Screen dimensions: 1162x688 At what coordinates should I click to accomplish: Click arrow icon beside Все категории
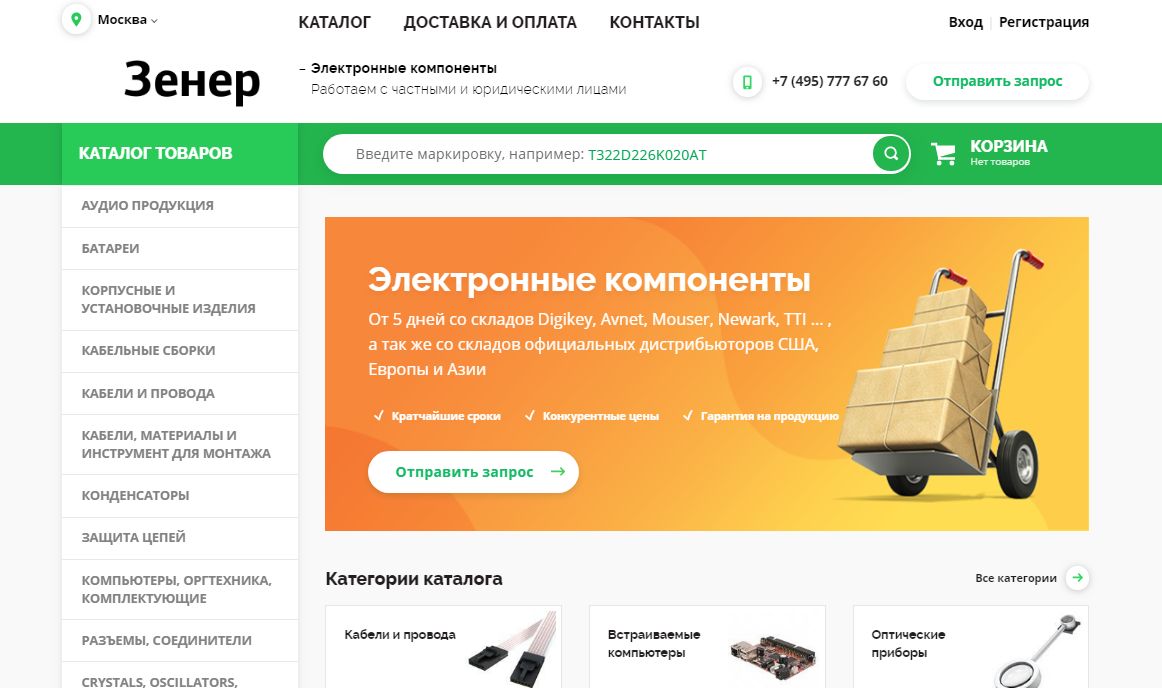coord(1077,578)
